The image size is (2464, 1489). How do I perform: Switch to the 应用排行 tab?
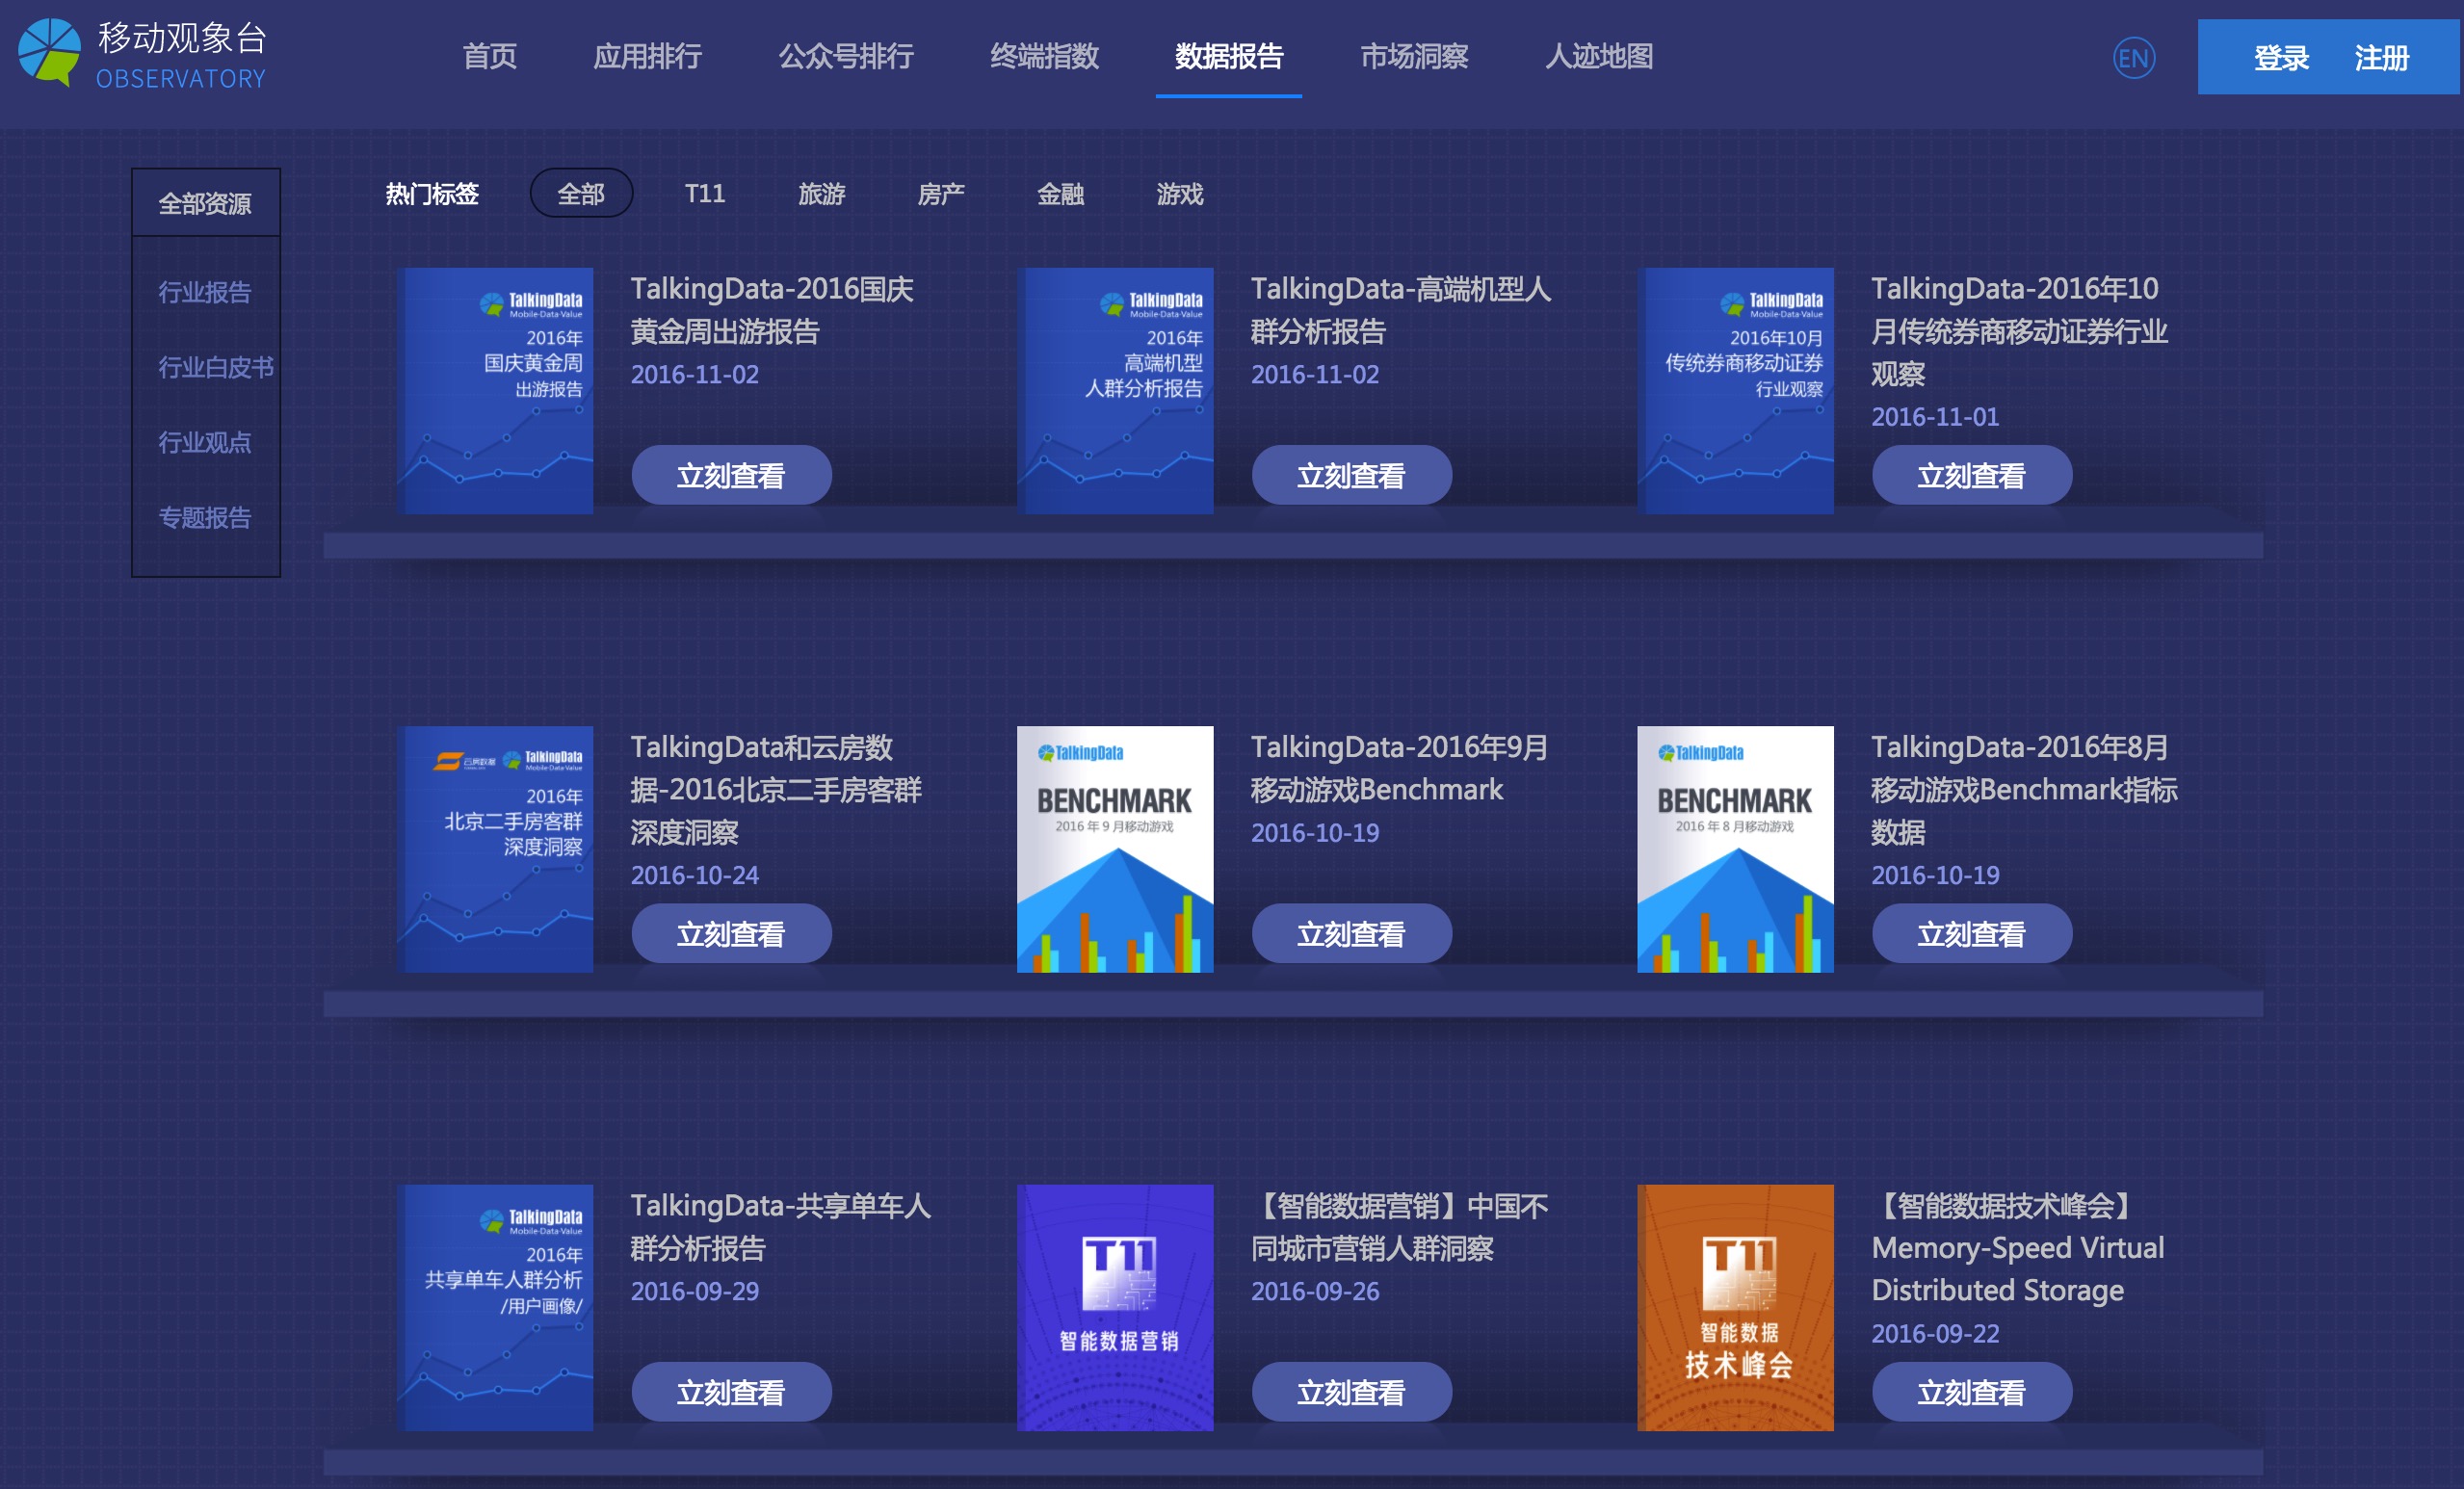(649, 58)
